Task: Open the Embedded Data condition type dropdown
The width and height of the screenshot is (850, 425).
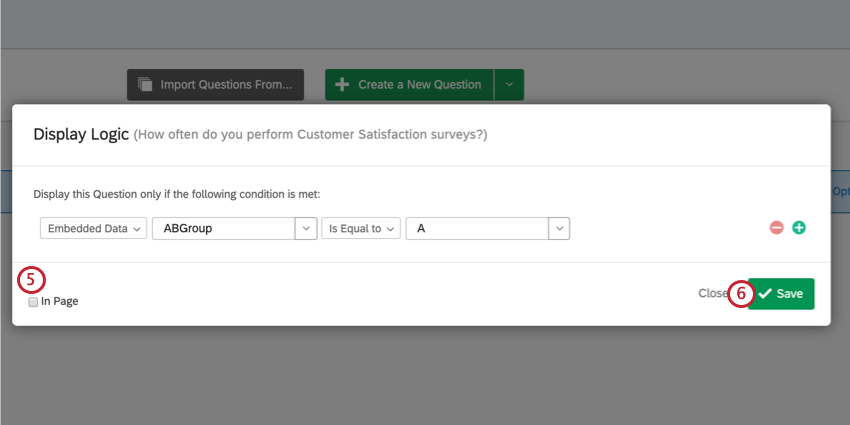Action: (x=93, y=228)
